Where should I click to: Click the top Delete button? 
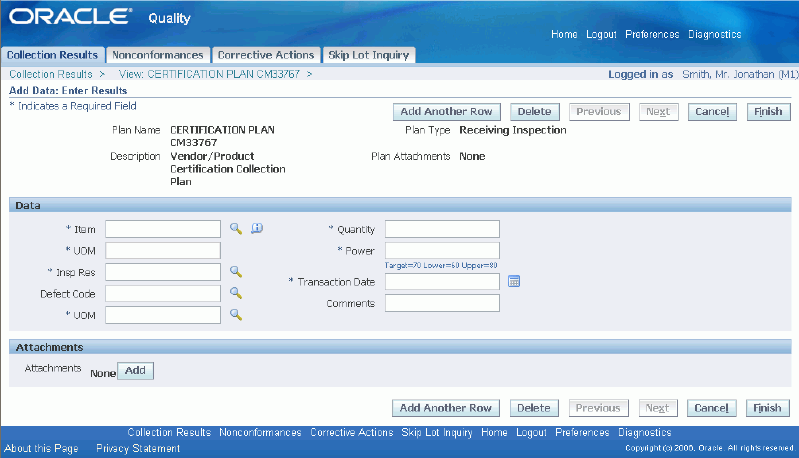535,112
